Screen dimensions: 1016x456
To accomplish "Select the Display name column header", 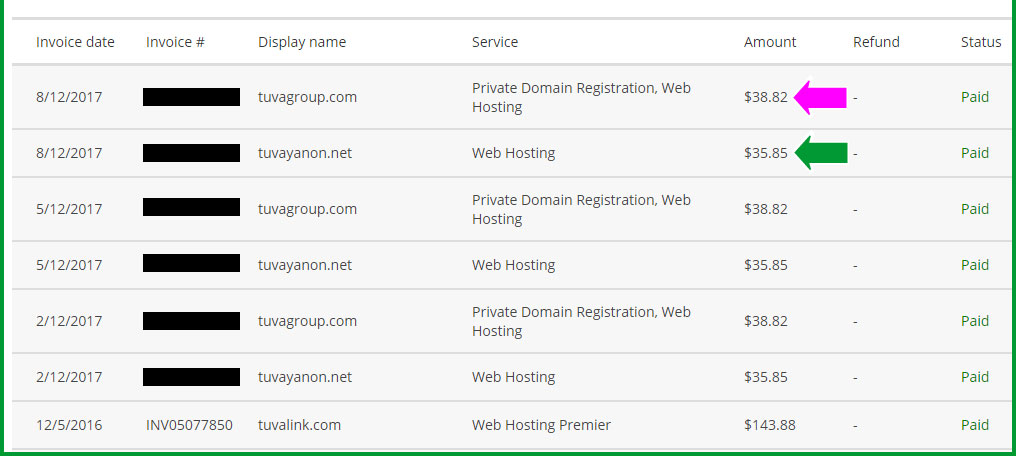I will click(302, 42).
